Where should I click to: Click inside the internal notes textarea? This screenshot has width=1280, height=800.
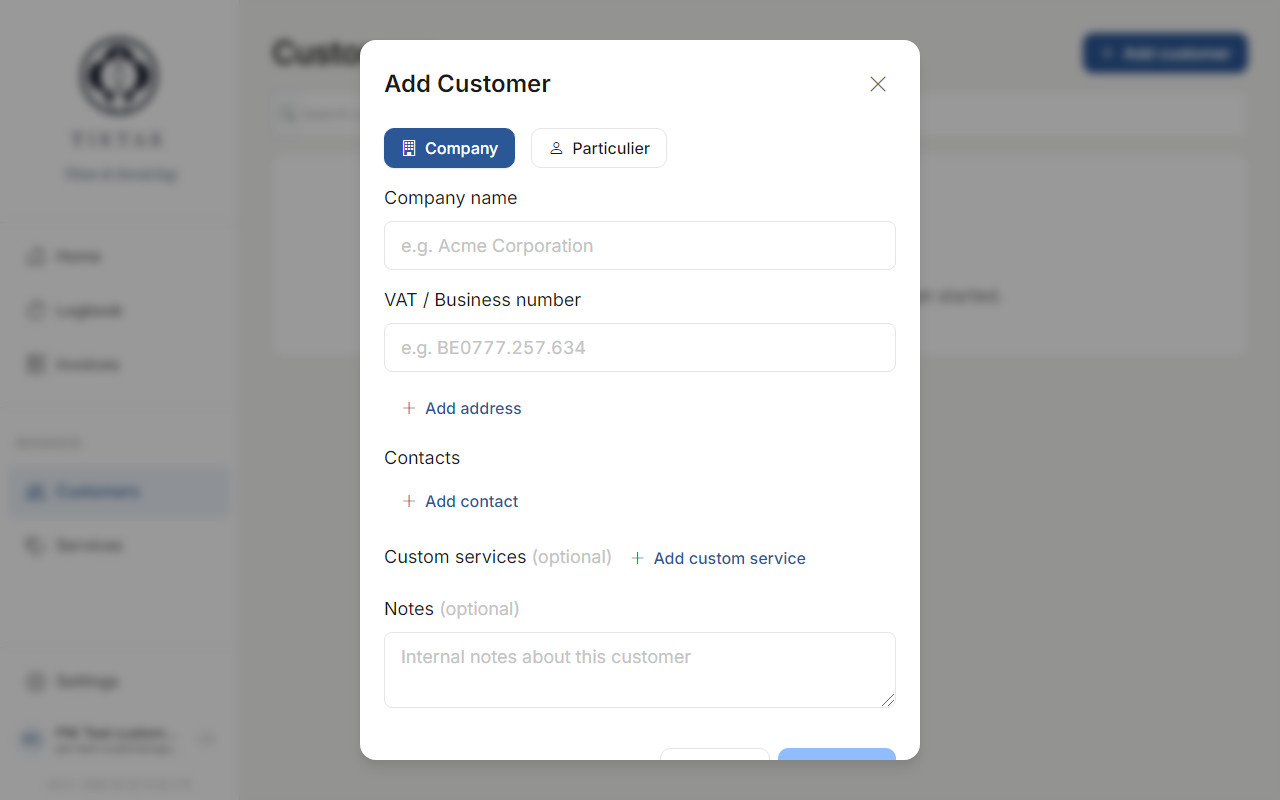(x=639, y=669)
